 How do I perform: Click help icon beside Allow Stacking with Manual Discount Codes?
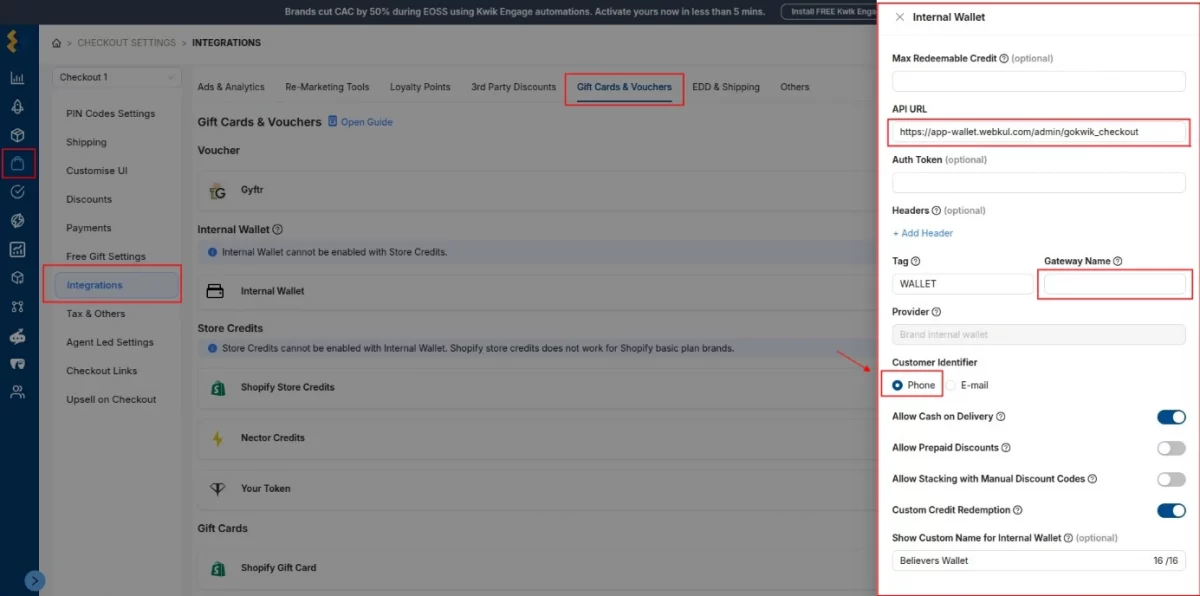pos(1093,479)
